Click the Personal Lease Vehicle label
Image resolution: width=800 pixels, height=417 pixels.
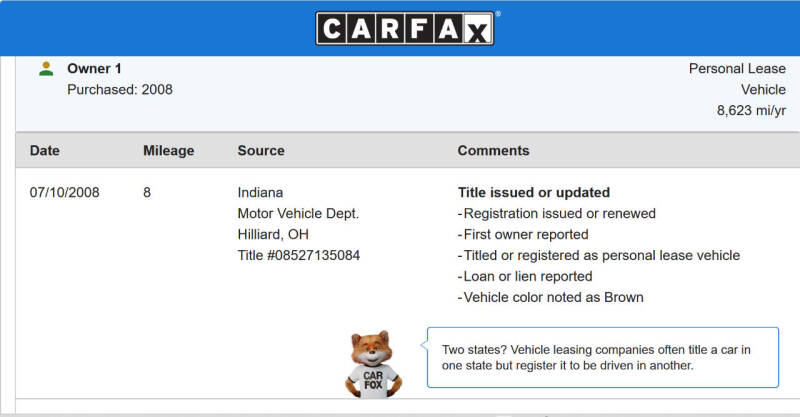[737, 79]
